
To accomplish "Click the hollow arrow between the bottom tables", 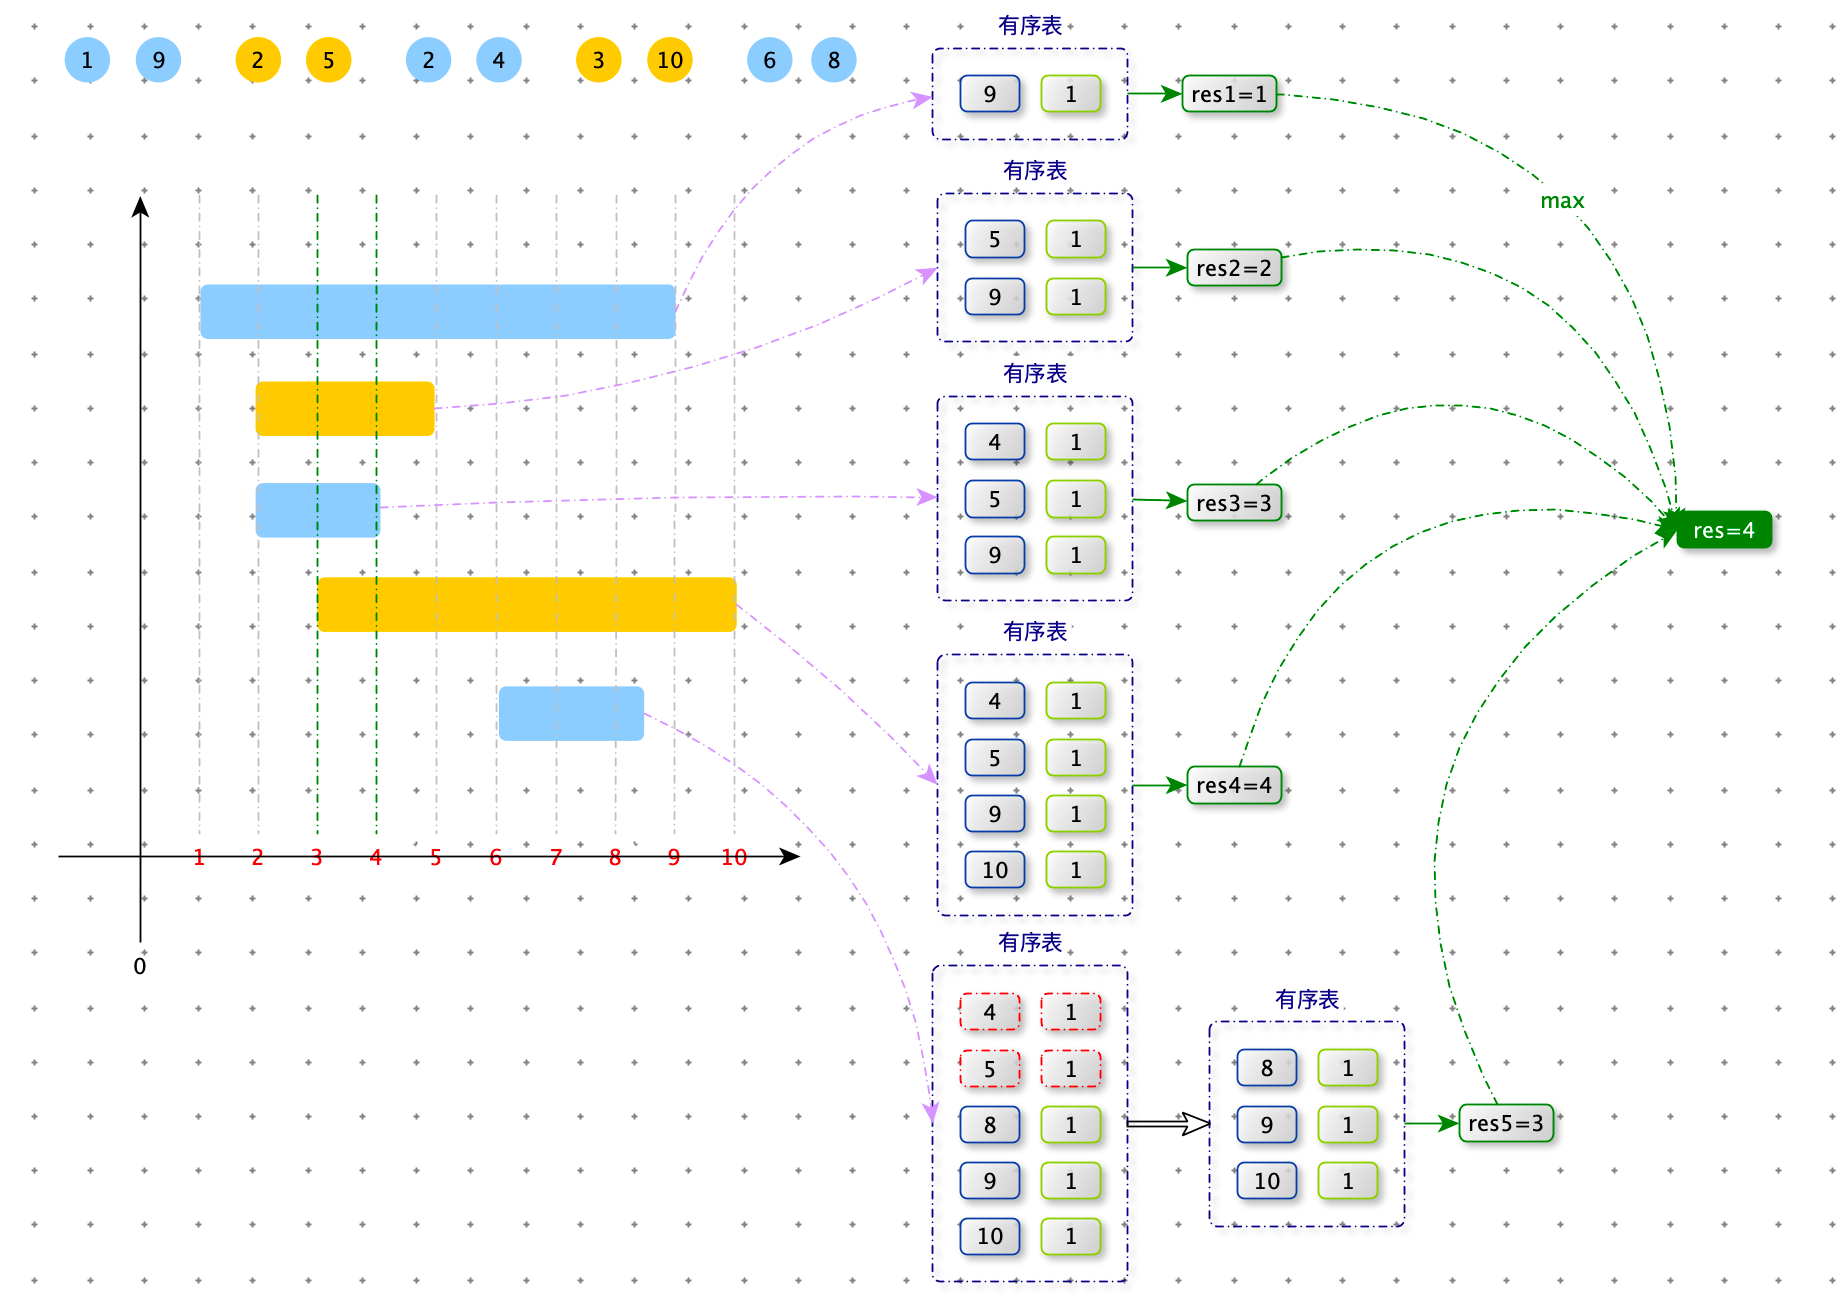I will pyautogui.click(x=1169, y=1123).
